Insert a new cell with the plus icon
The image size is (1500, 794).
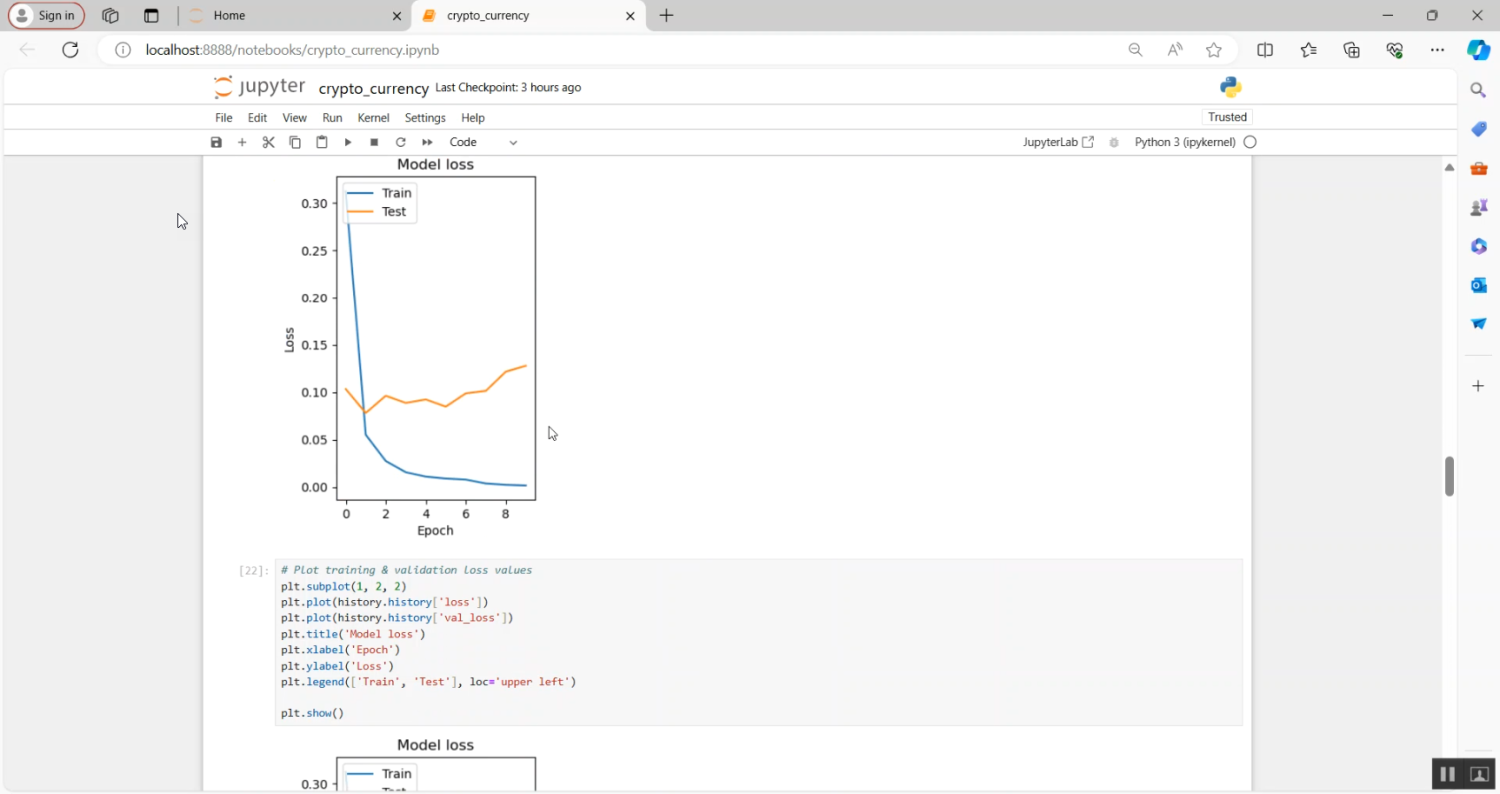pyautogui.click(x=242, y=142)
